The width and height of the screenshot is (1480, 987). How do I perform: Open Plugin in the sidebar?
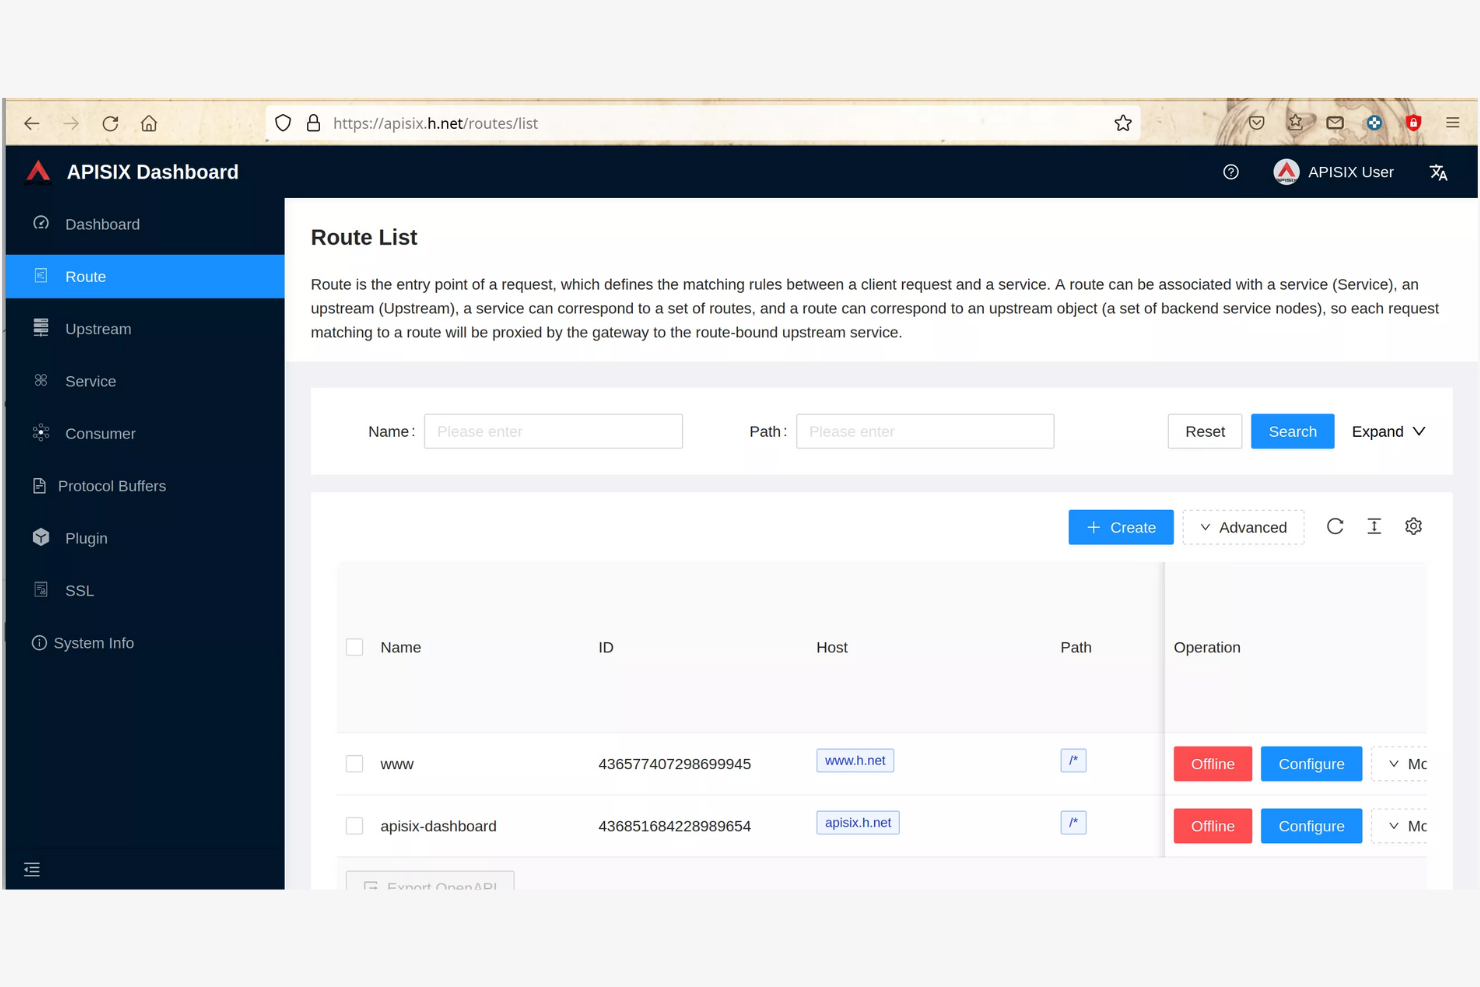[x=145, y=538]
